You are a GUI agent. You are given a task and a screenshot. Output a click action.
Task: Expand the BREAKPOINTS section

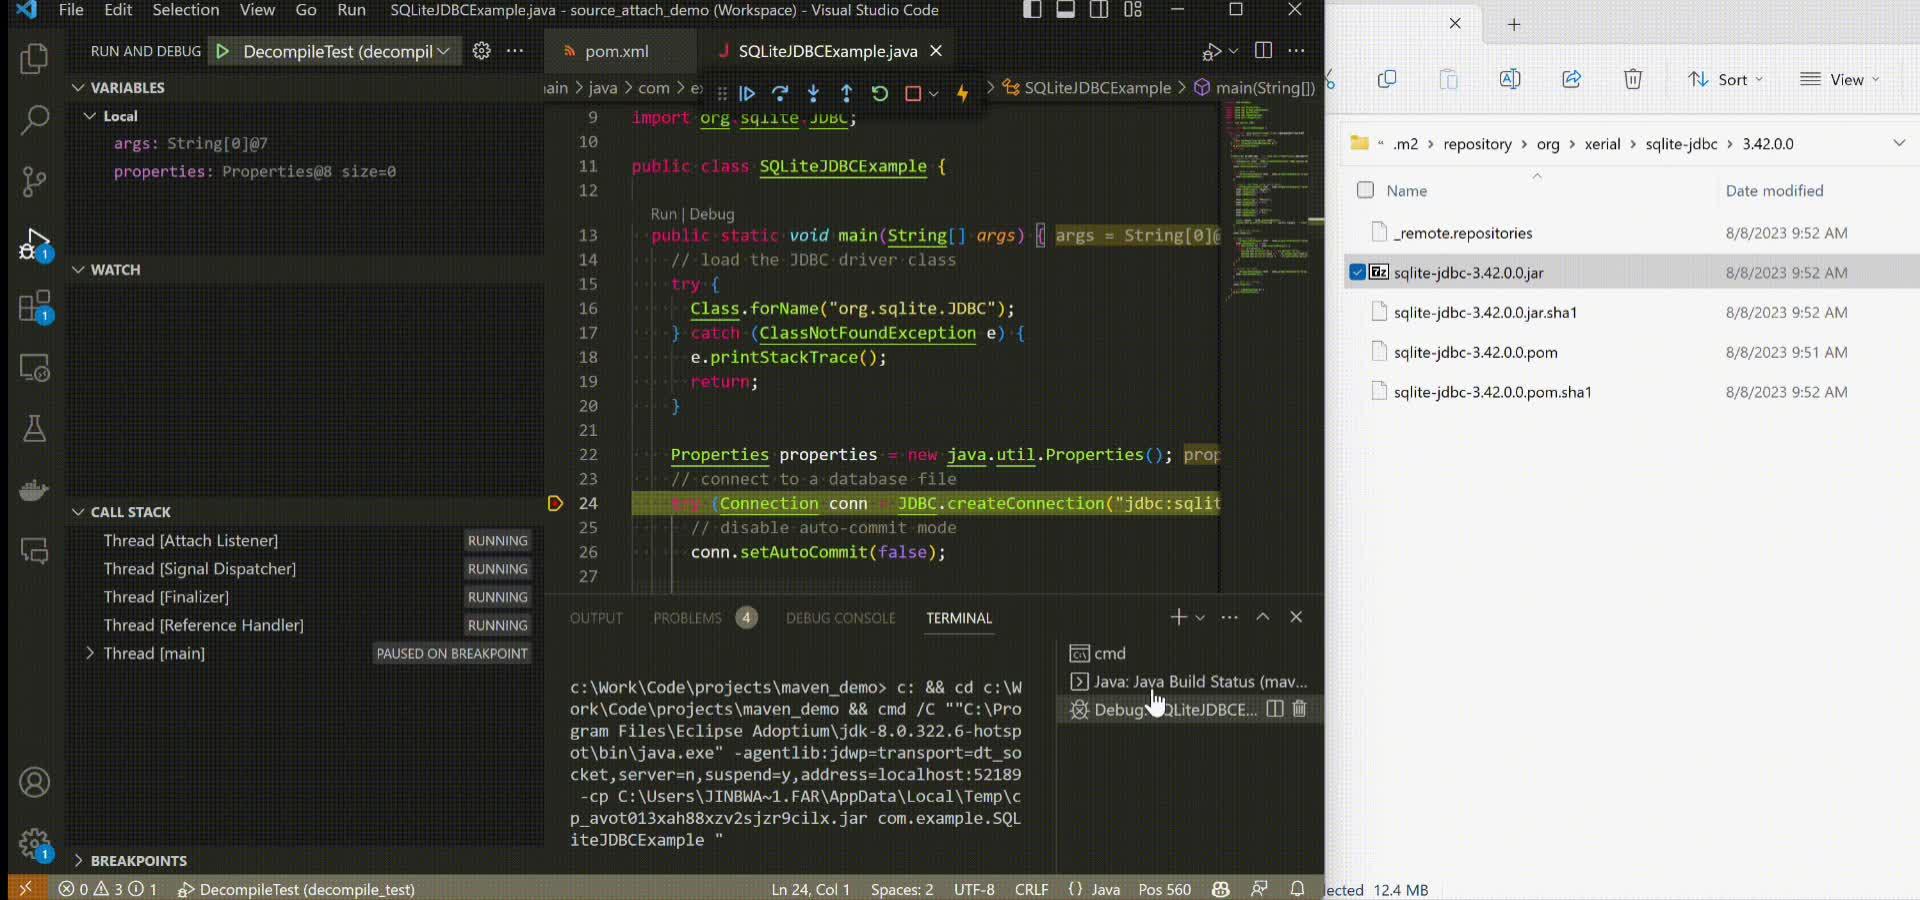pyautogui.click(x=78, y=861)
